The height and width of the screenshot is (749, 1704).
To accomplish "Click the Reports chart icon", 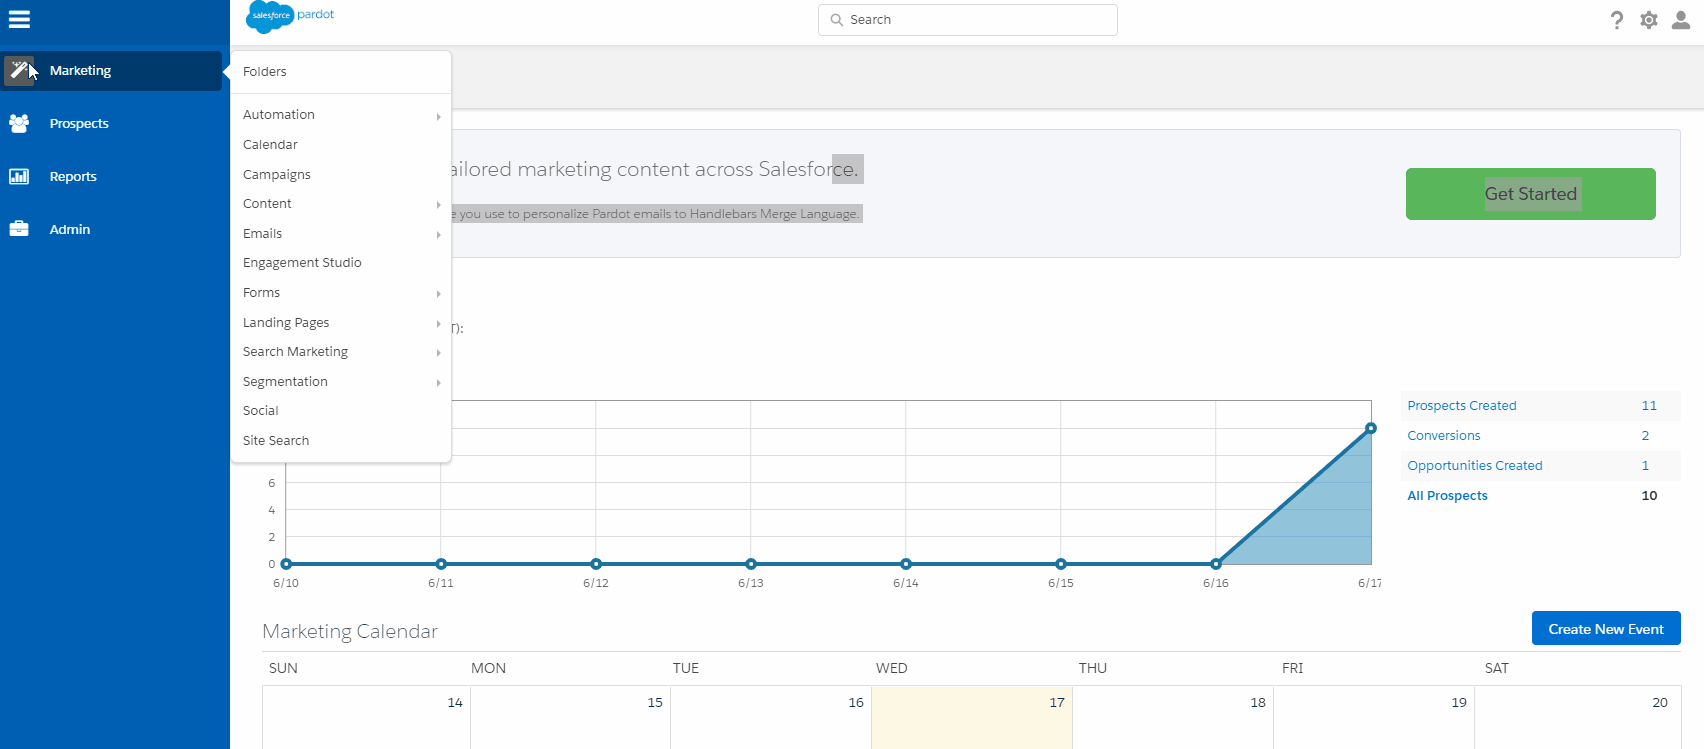I will (x=19, y=176).
